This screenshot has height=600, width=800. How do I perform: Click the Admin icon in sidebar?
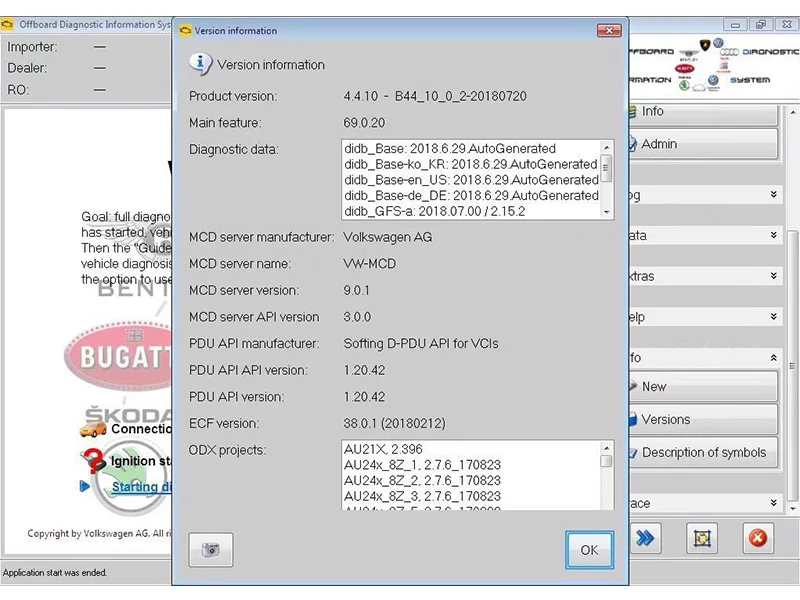tap(633, 144)
